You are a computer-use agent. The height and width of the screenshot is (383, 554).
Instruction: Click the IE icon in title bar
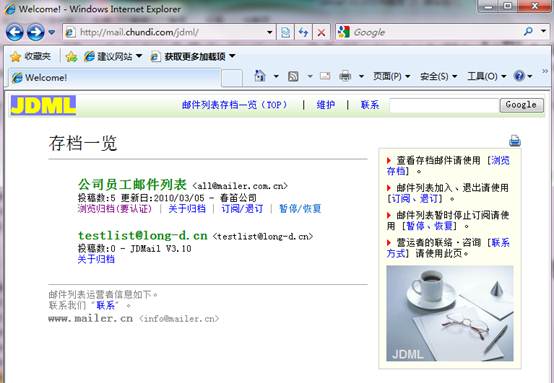click(x=10, y=9)
